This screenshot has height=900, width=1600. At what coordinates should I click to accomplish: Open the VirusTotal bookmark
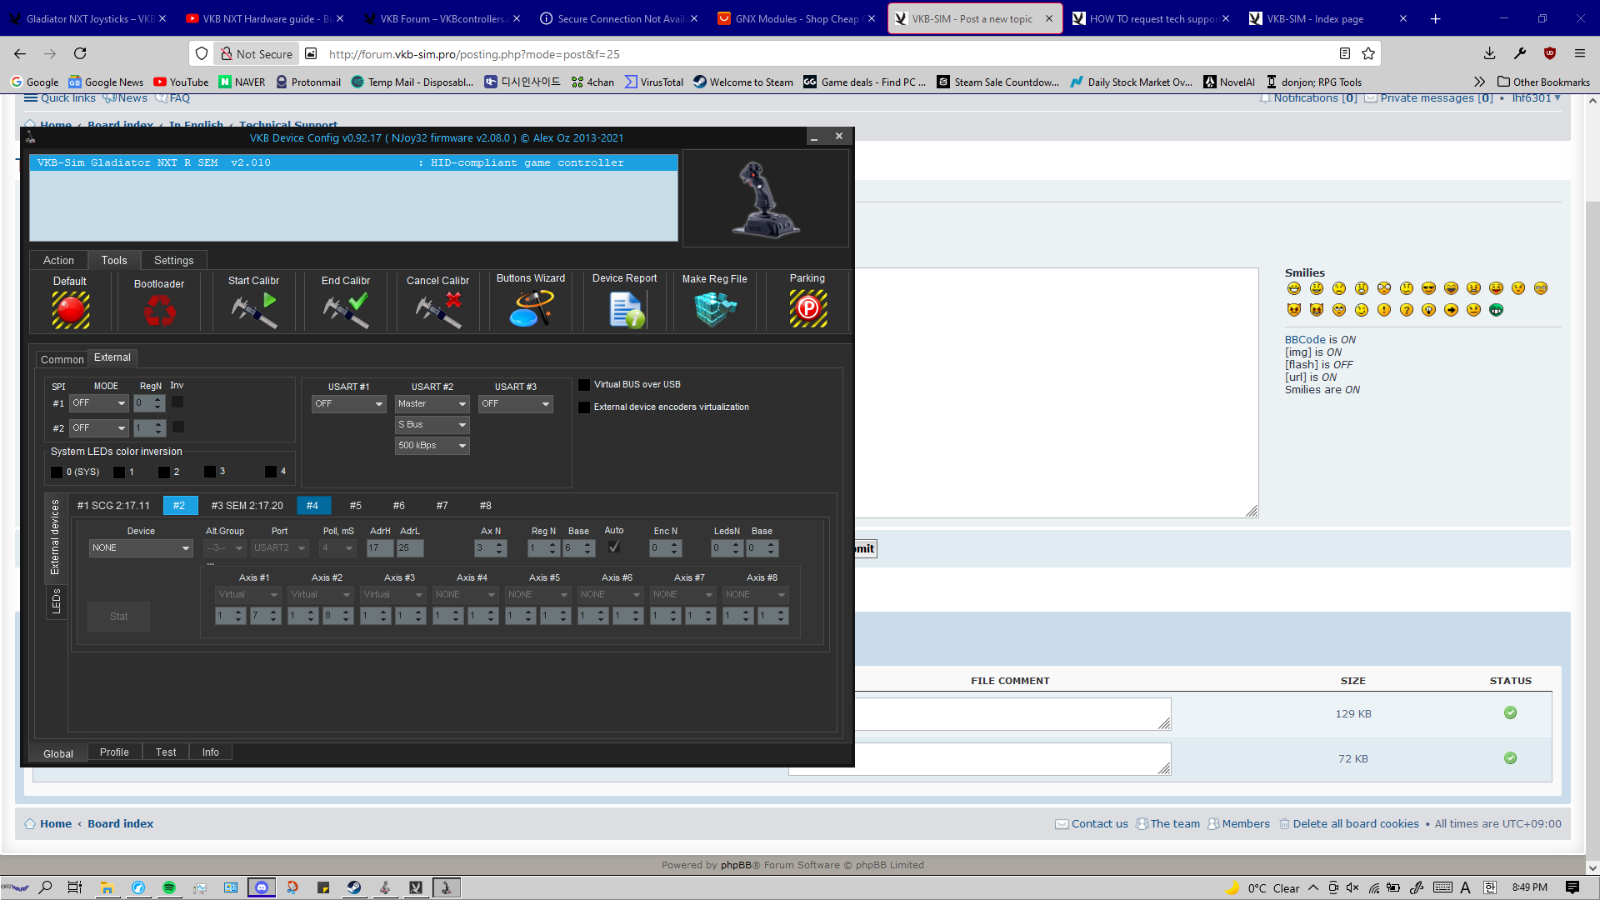click(654, 82)
